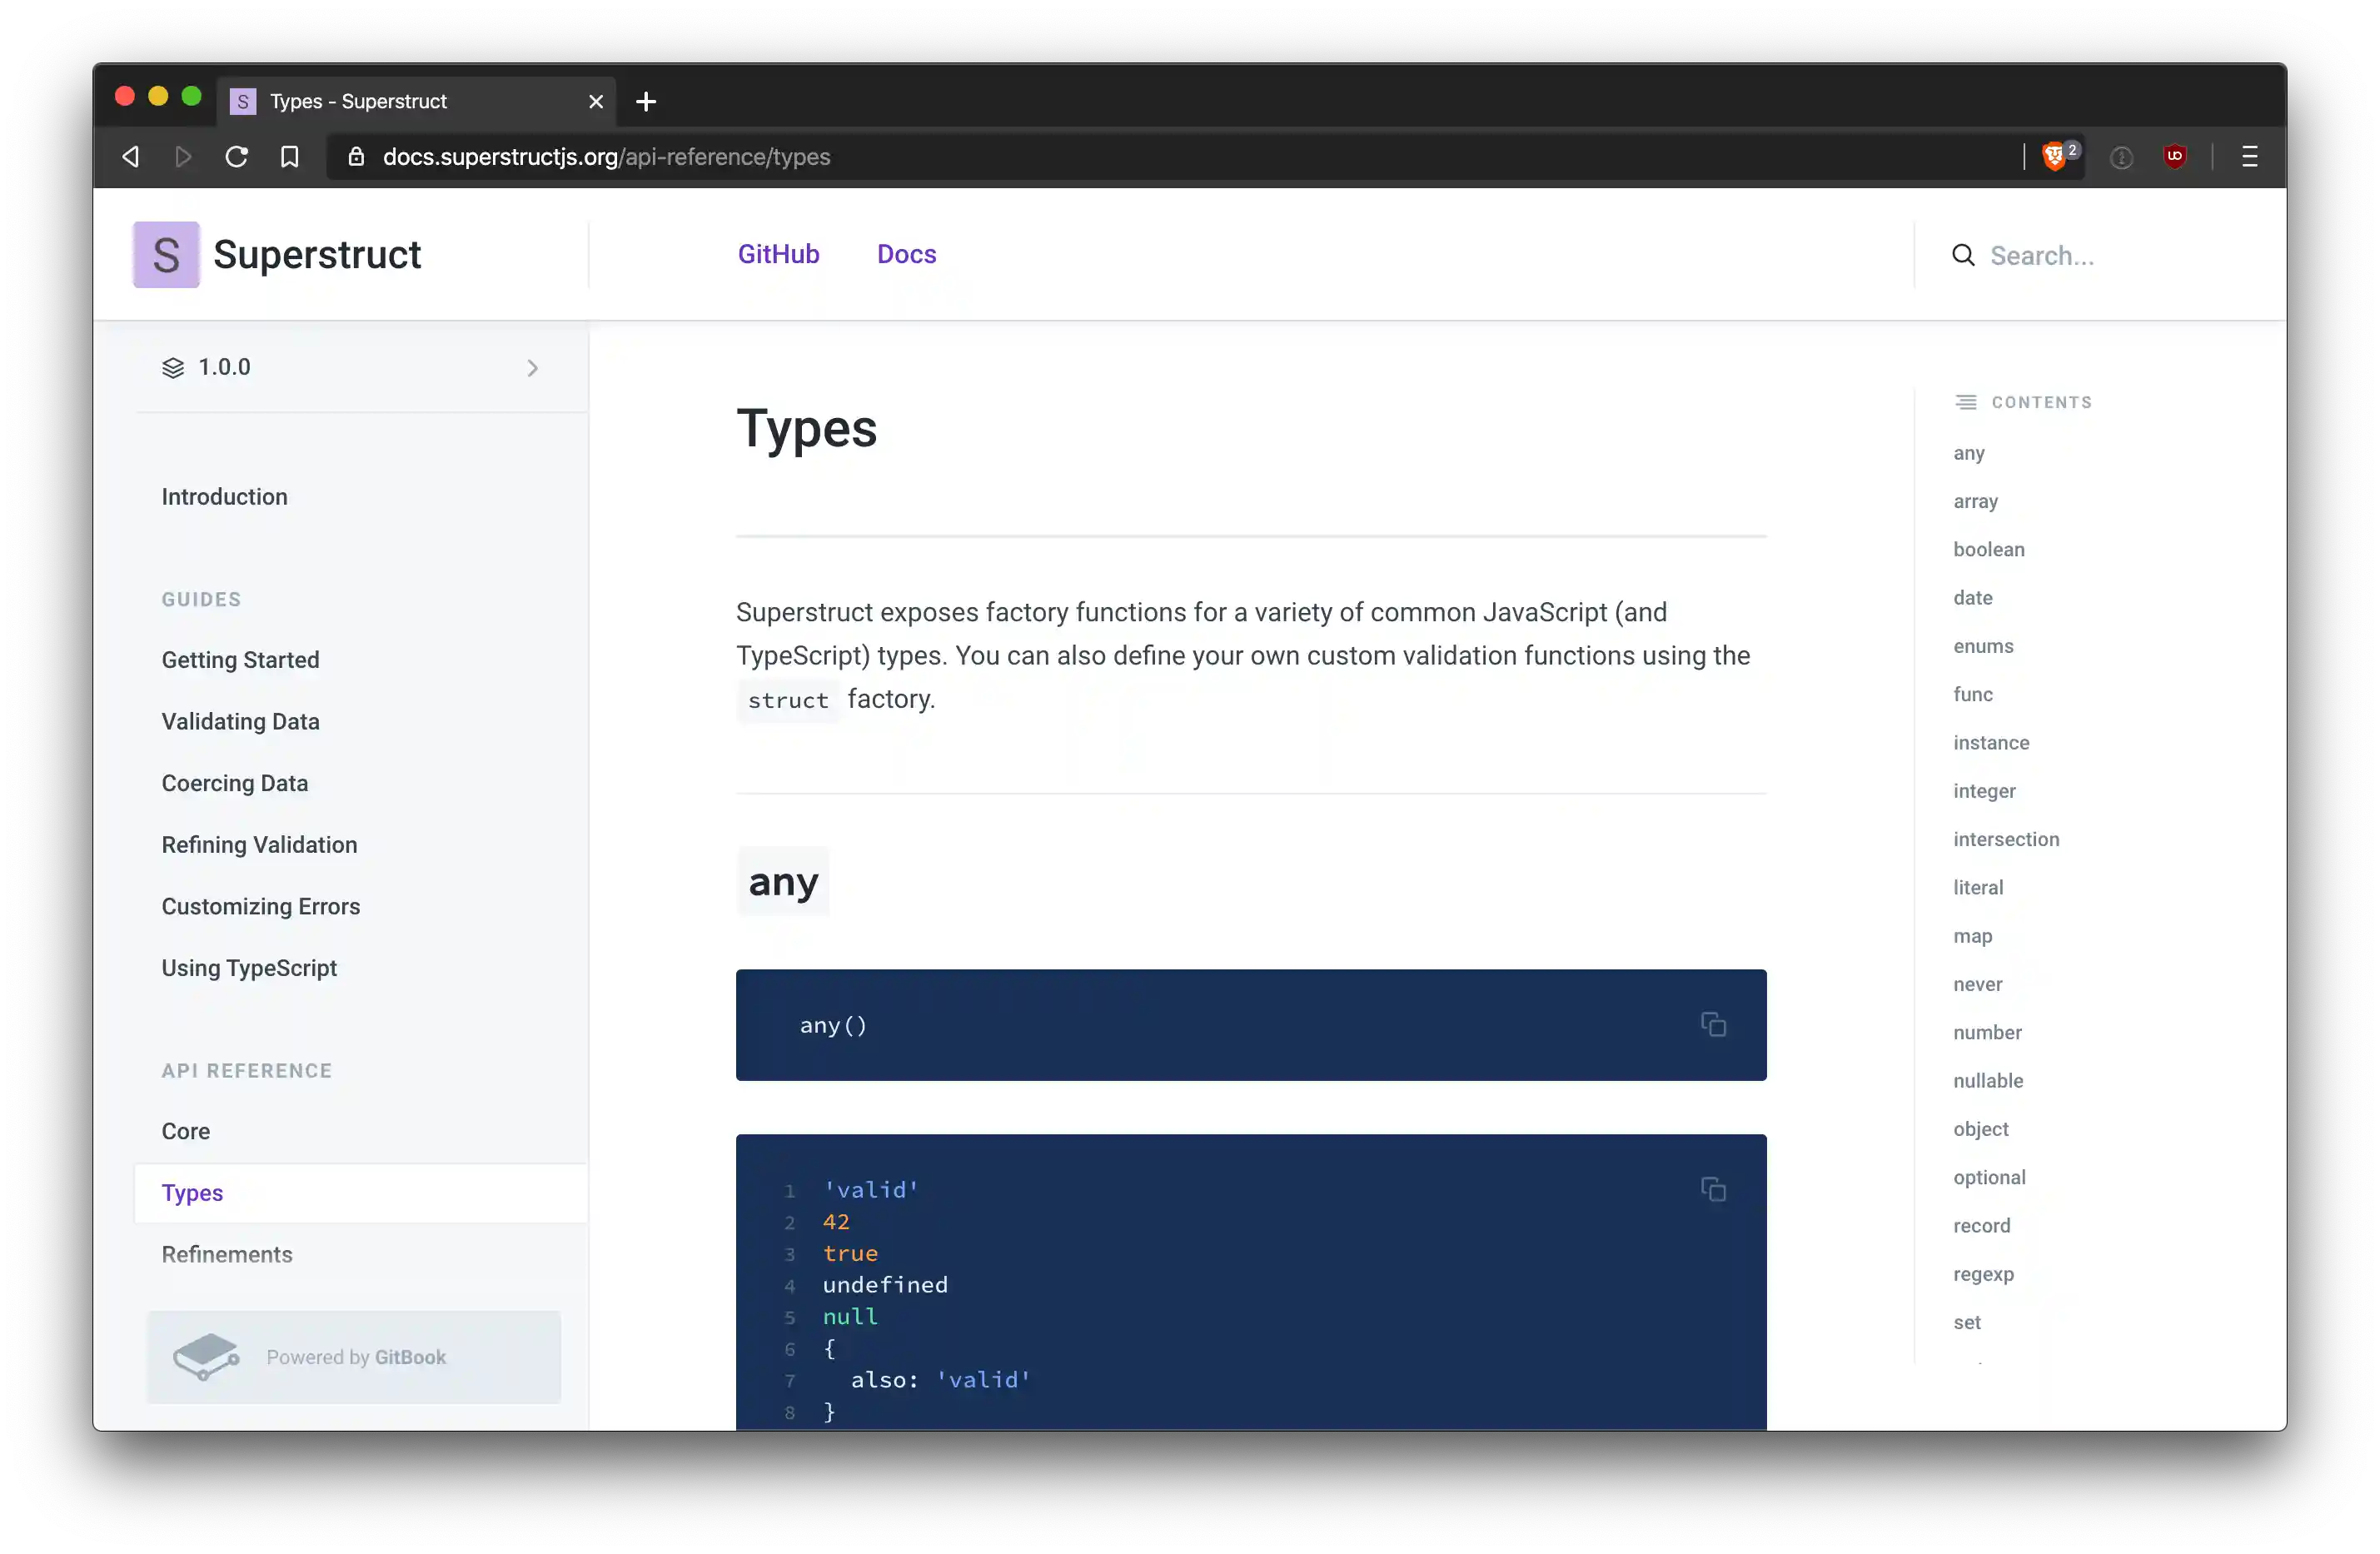Copy the any() code snippet
The image size is (2380, 1554).
tap(1713, 1024)
